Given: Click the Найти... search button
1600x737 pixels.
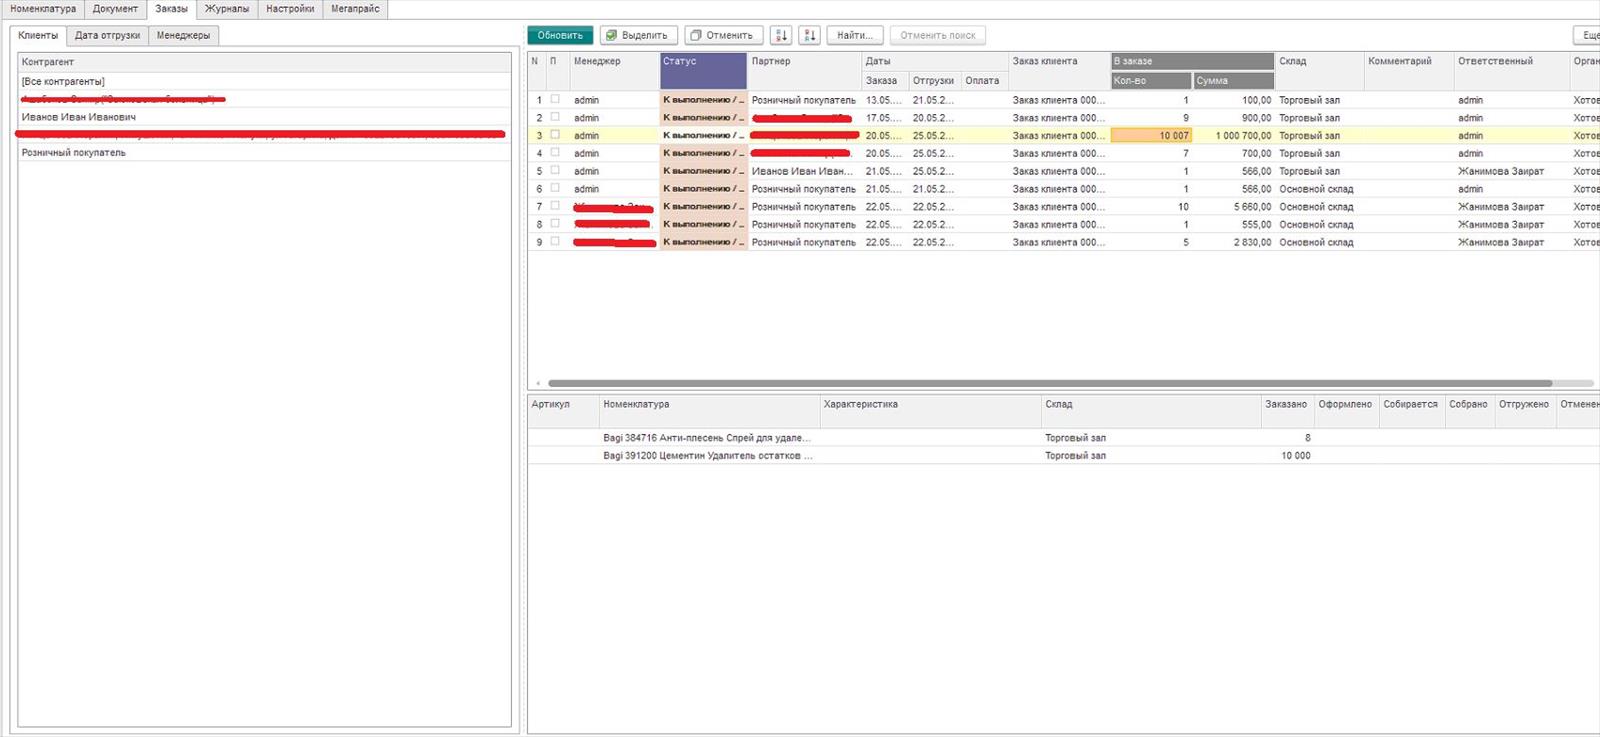Looking at the screenshot, I should (x=854, y=35).
